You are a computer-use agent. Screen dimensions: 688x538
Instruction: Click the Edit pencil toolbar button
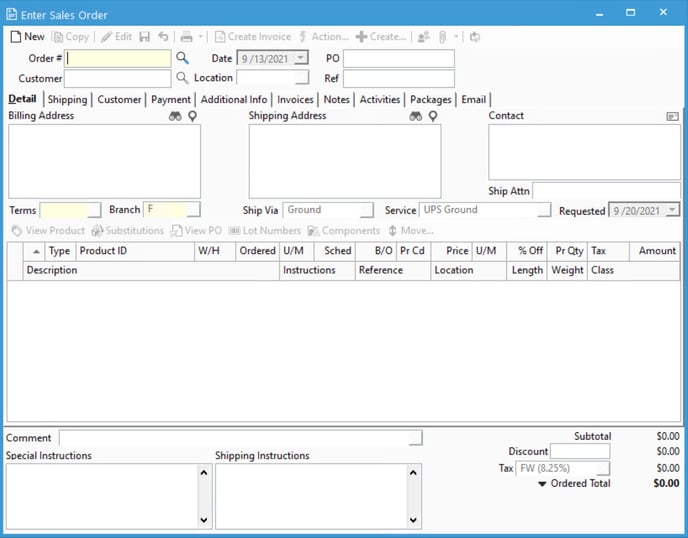(116, 37)
